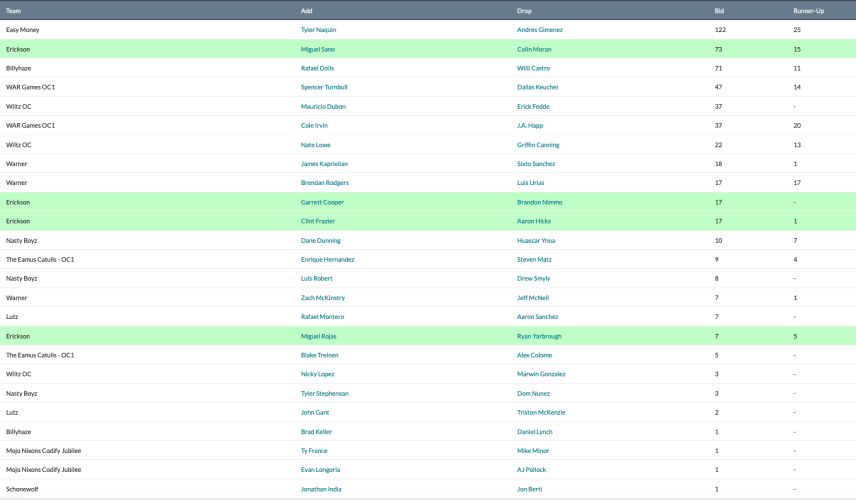The image size is (856, 500).
Task: Open Aaron Hicks player link
Action: (x=534, y=221)
